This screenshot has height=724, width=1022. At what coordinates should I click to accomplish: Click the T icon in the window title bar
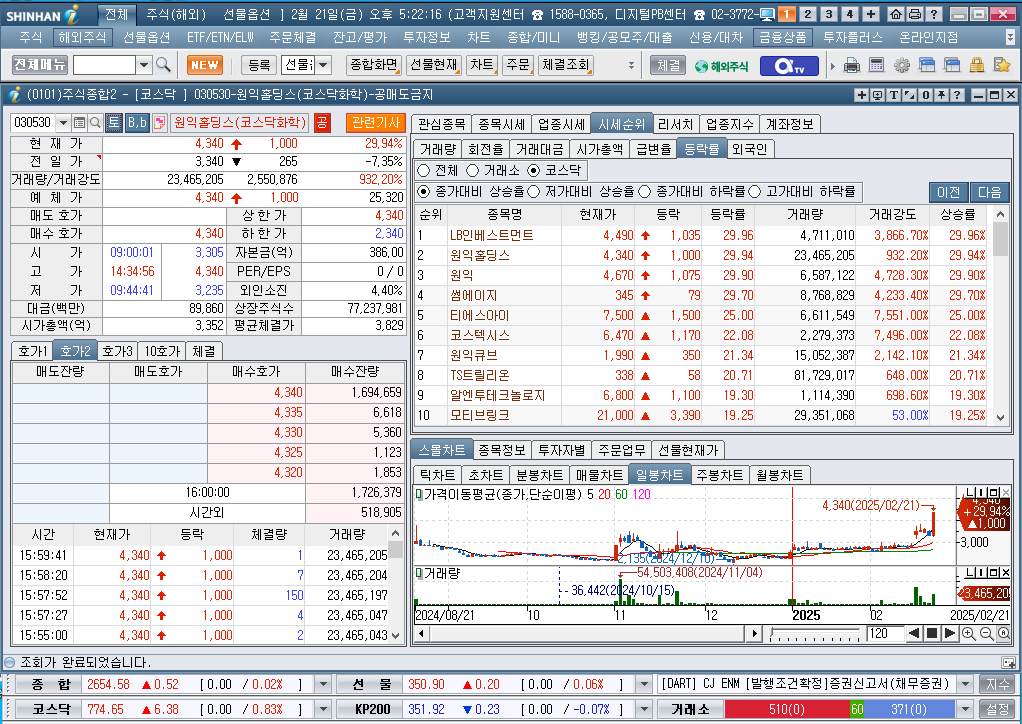pyautogui.click(x=894, y=95)
